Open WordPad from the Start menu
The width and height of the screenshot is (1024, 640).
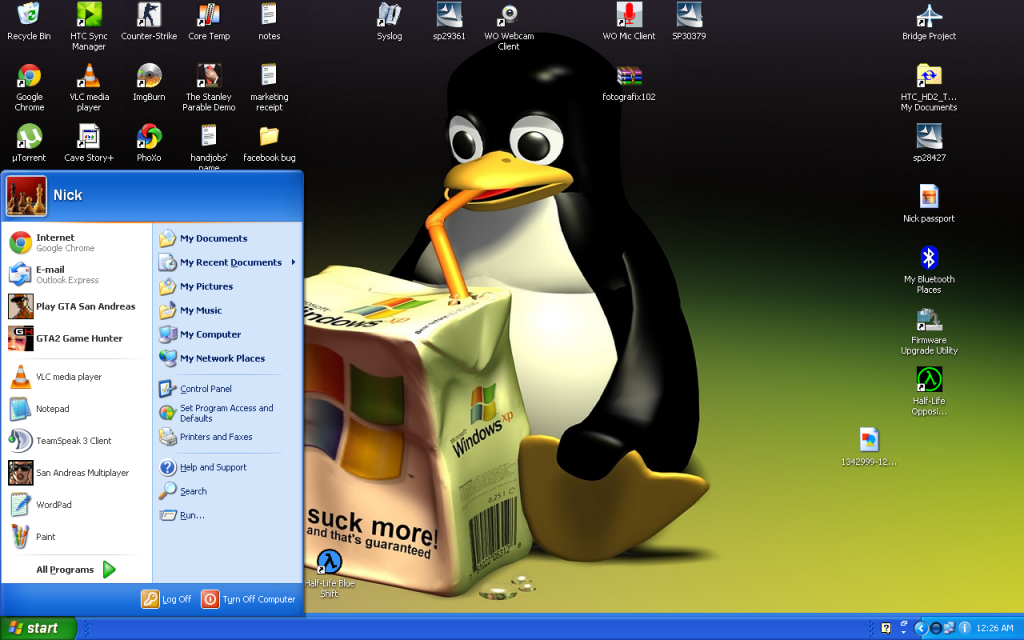(76, 505)
